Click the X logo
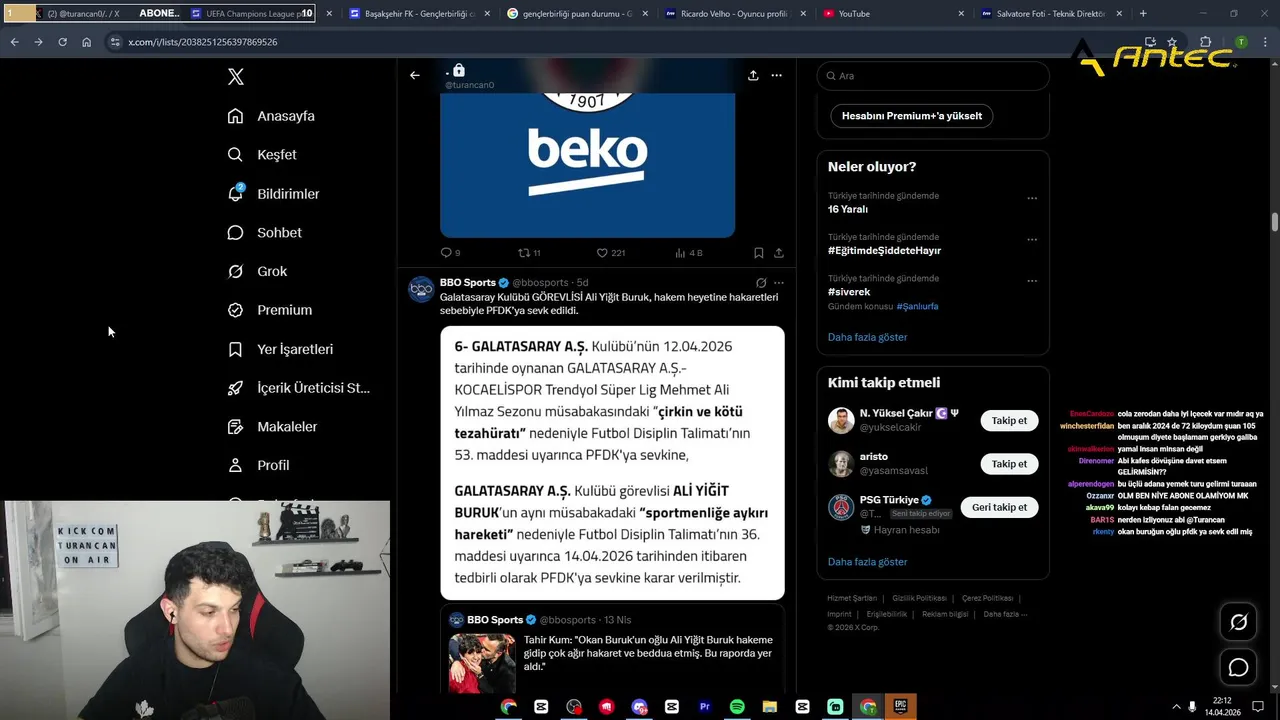This screenshot has height=720, width=1280. click(x=236, y=77)
